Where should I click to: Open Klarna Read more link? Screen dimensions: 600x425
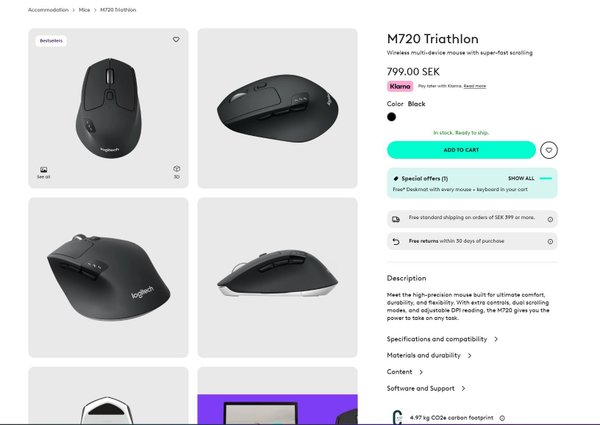[475, 86]
